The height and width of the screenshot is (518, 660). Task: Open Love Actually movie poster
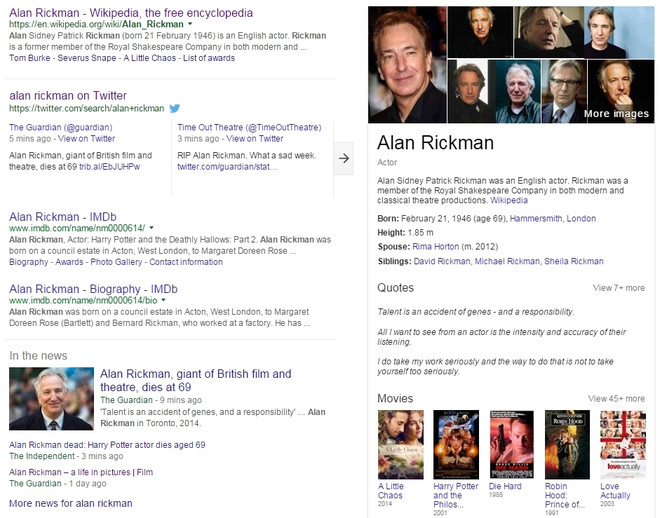623,445
